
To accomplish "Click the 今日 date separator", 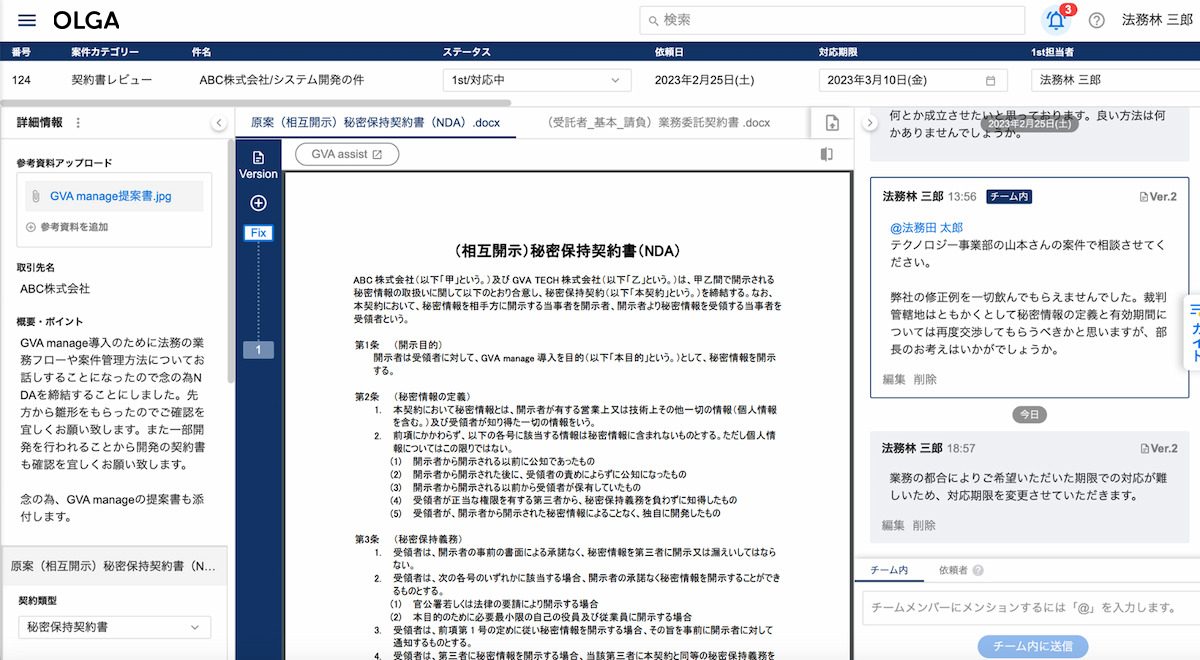I will pos(1029,414).
